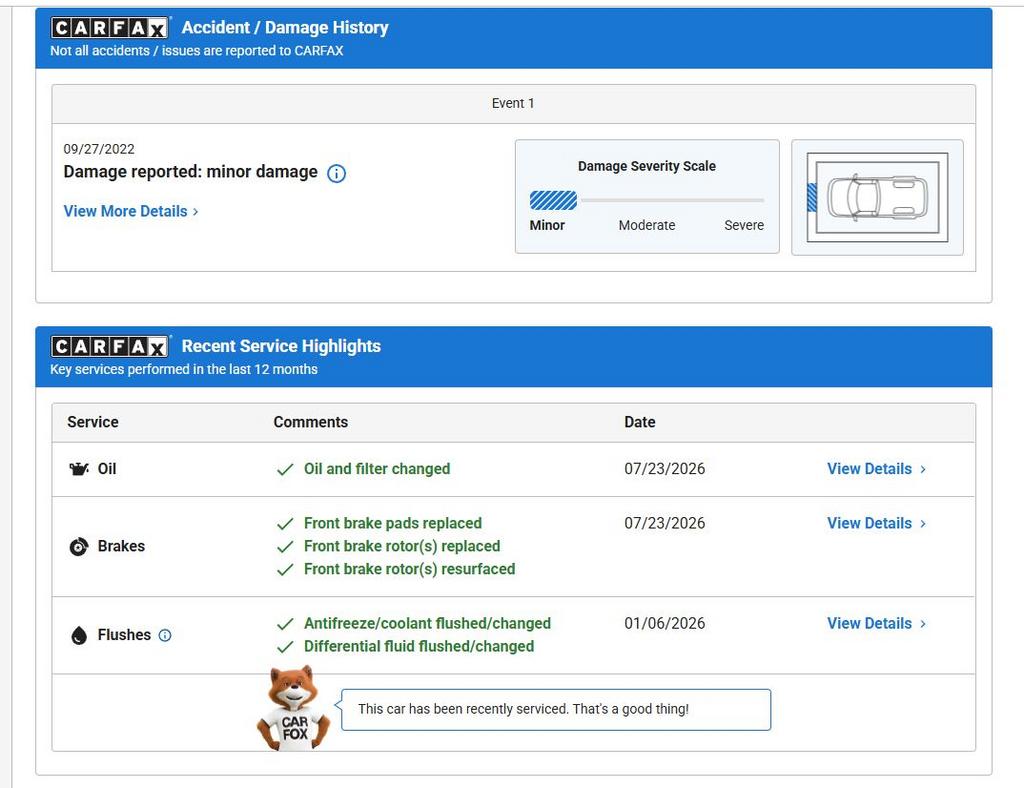
Task: Click the car damage location diagram
Action: 877,197
